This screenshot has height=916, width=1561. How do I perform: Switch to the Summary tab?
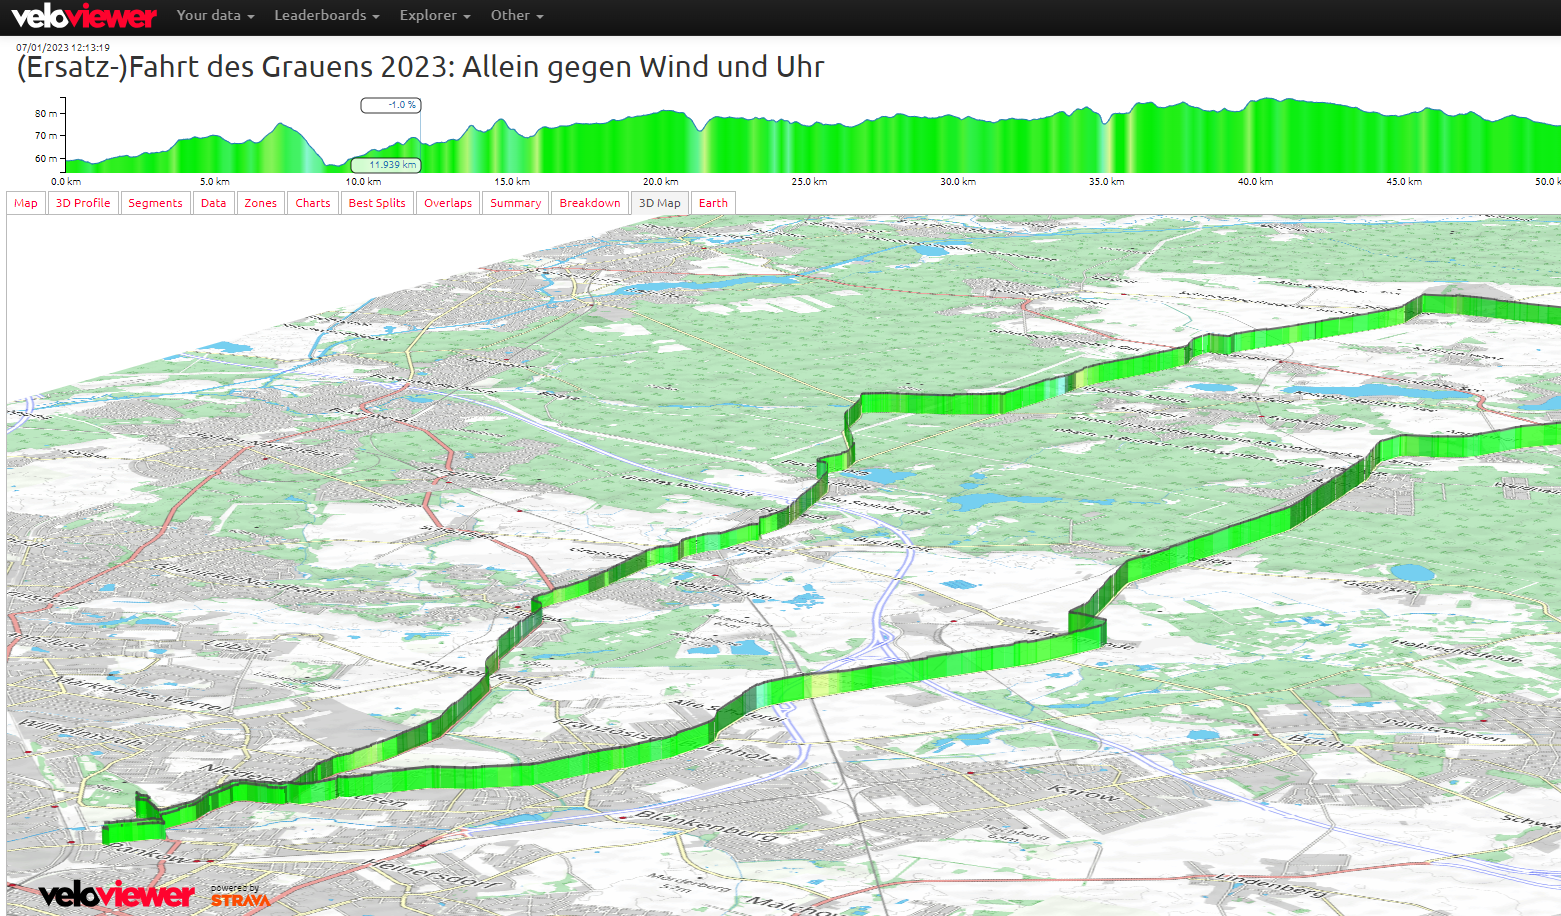click(515, 203)
